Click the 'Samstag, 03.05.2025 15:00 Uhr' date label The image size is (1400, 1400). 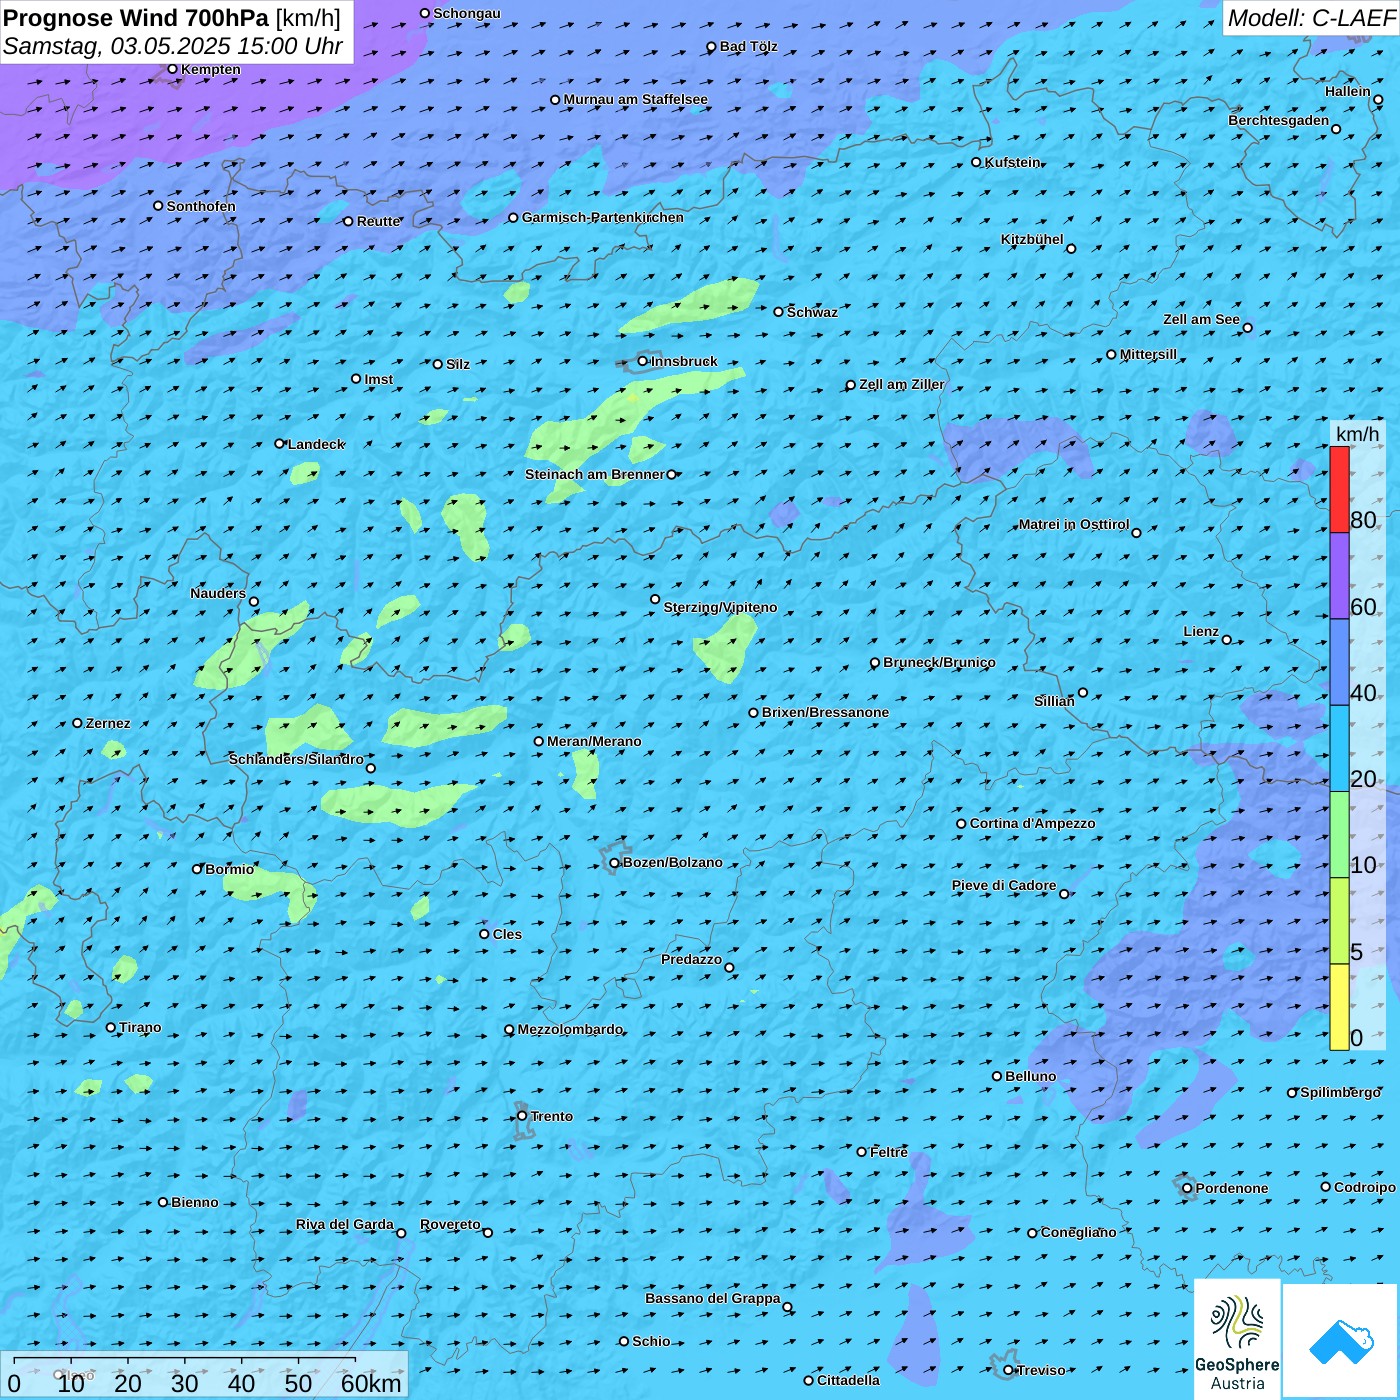173,47
